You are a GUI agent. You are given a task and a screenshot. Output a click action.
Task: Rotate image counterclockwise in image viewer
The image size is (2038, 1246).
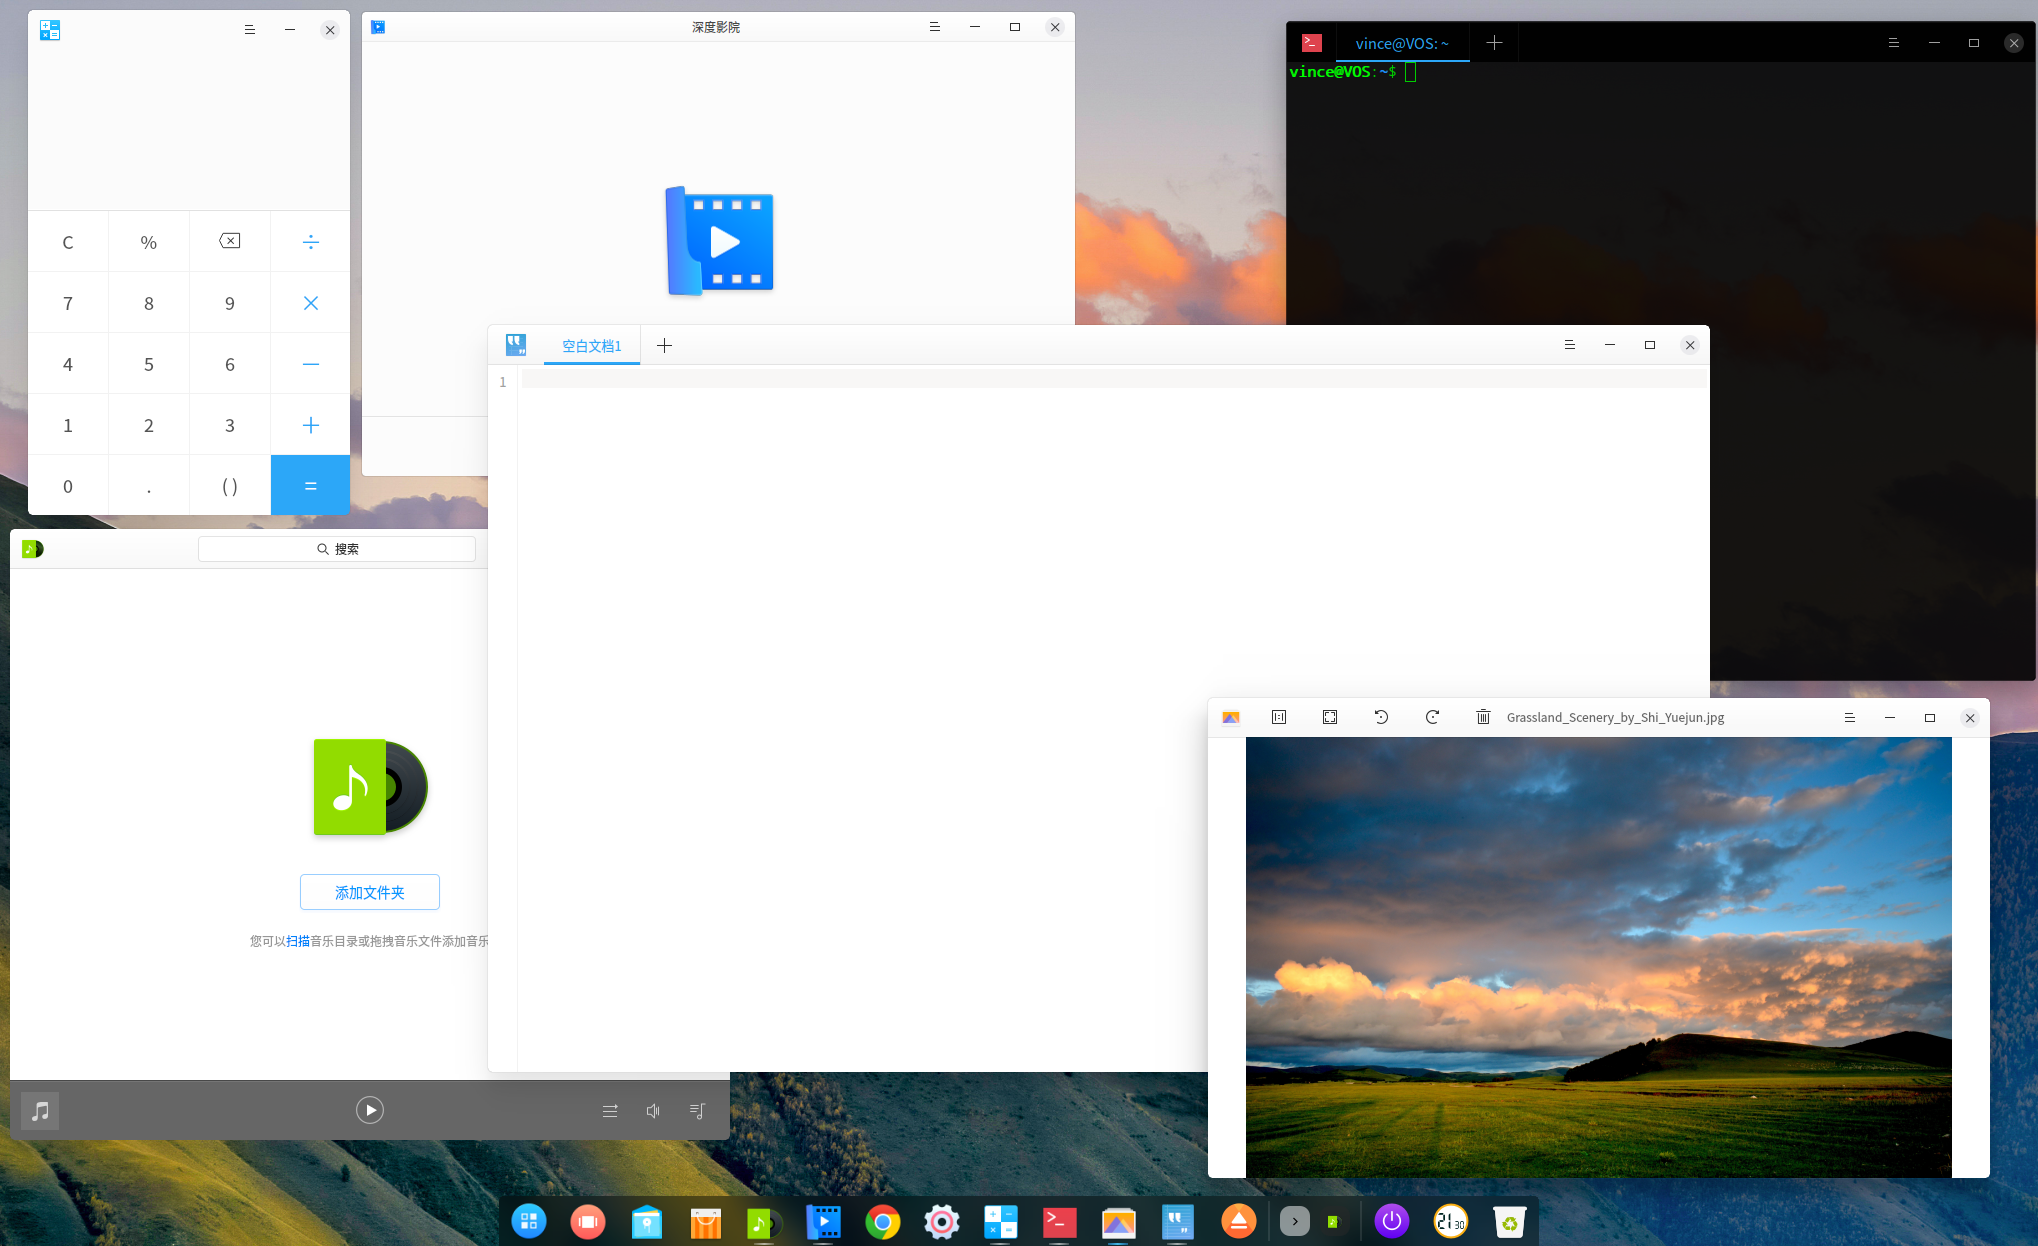click(1381, 717)
